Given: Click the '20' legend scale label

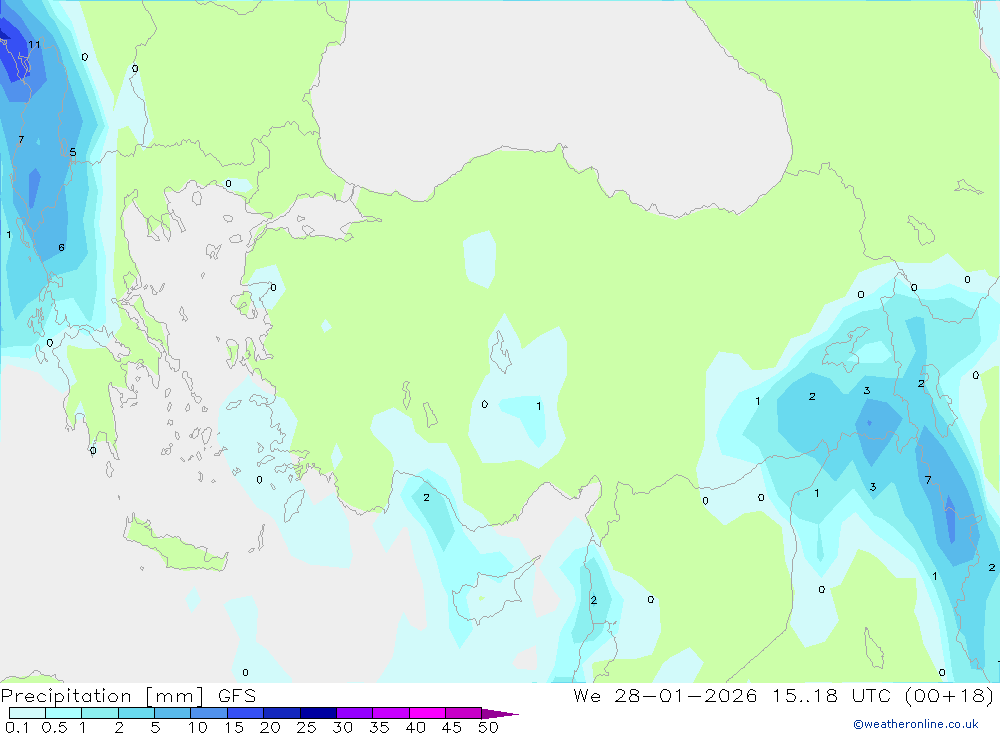Looking at the screenshot, I should 270,727.
